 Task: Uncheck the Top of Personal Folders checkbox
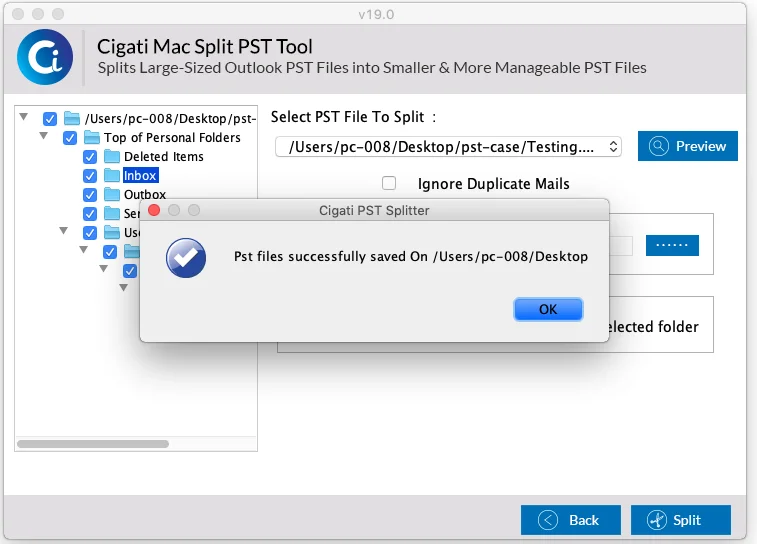pos(70,138)
